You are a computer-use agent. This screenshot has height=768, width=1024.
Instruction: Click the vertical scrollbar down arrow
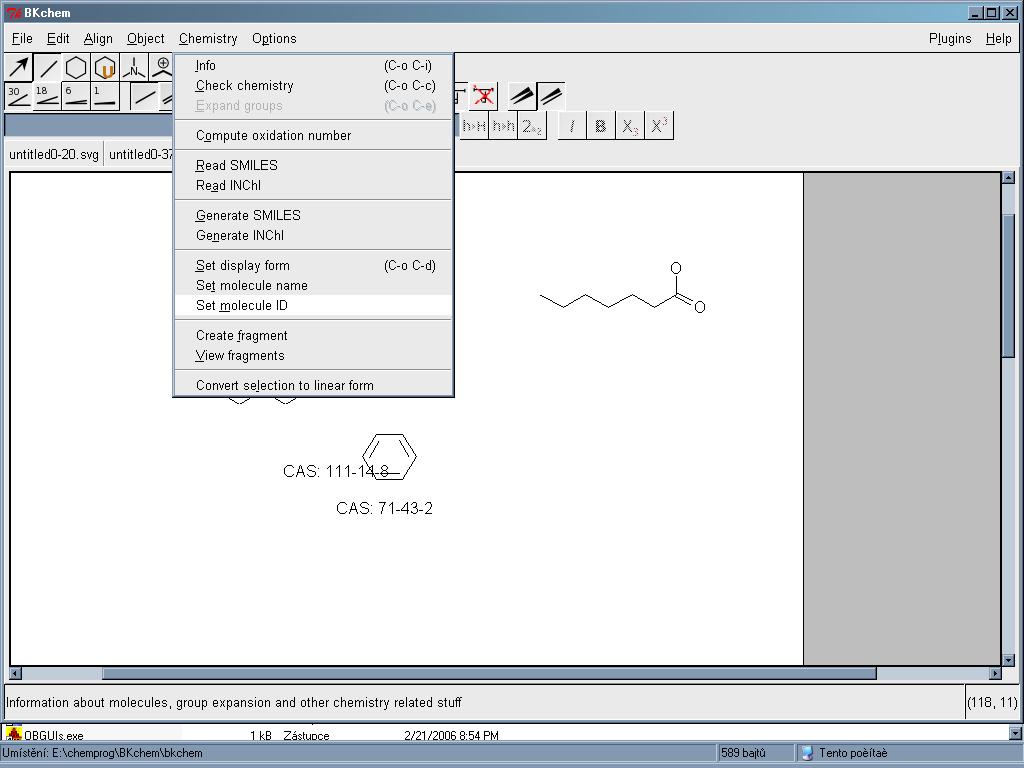pyautogui.click(x=1008, y=660)
